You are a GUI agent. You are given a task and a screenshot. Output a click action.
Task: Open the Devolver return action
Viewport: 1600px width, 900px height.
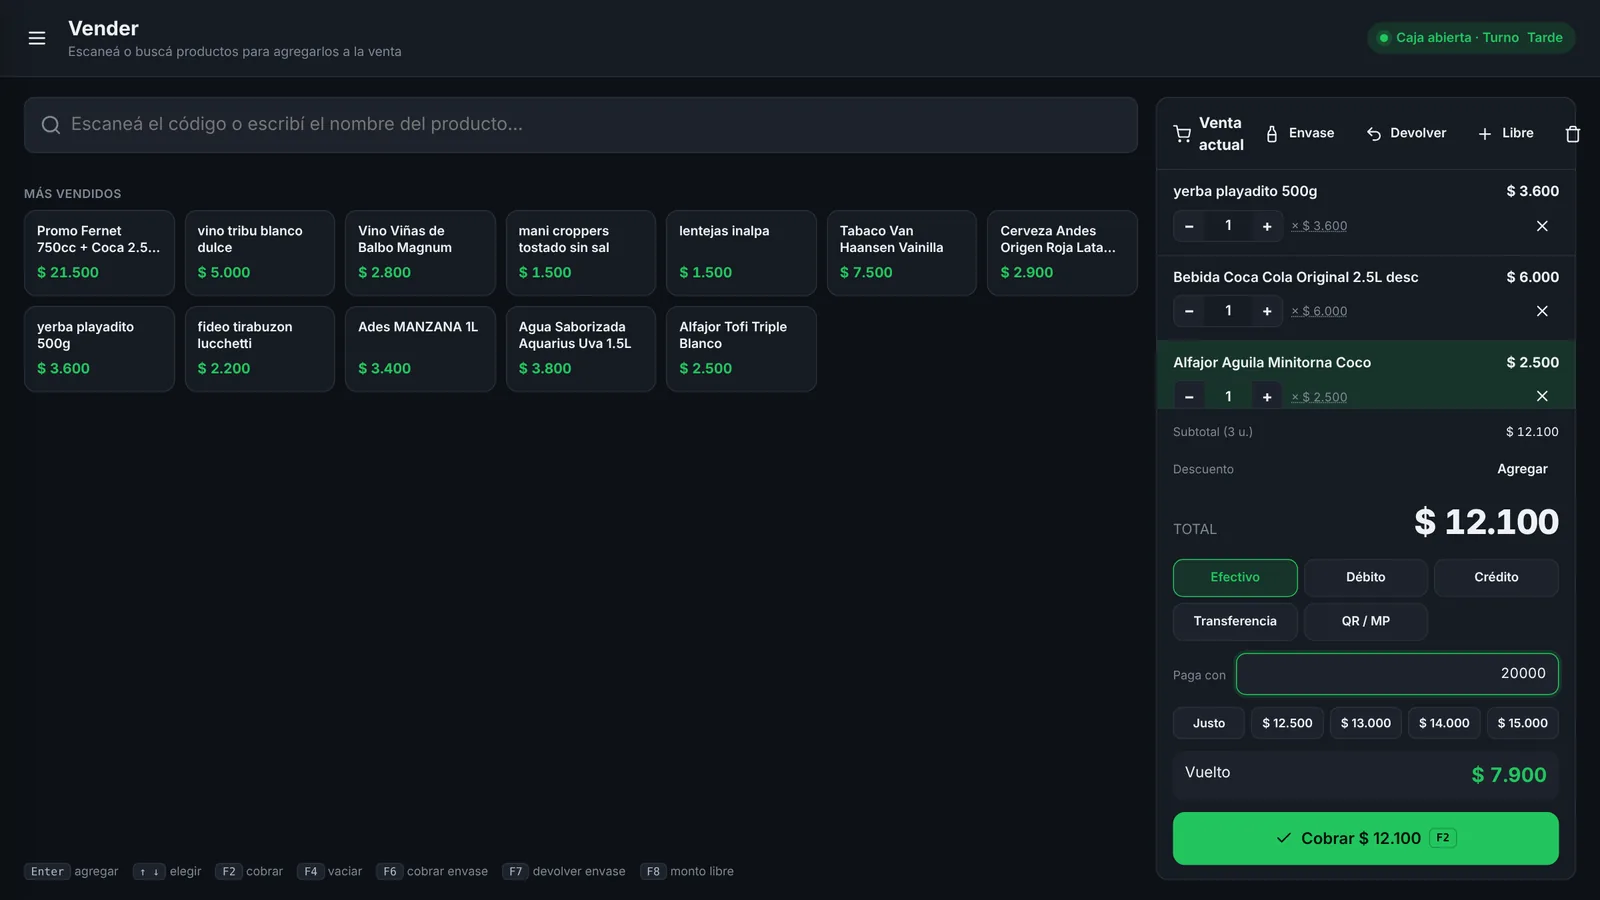1406,133
